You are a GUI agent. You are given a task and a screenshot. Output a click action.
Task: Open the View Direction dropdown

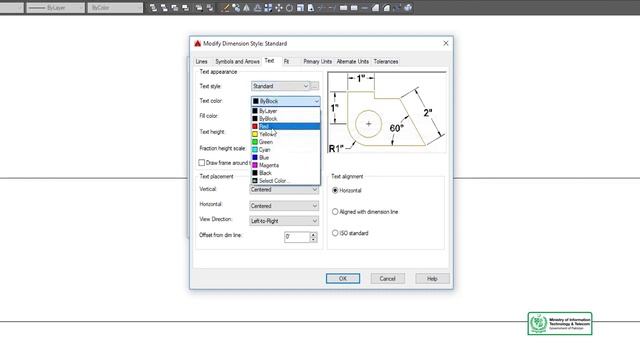284,221
